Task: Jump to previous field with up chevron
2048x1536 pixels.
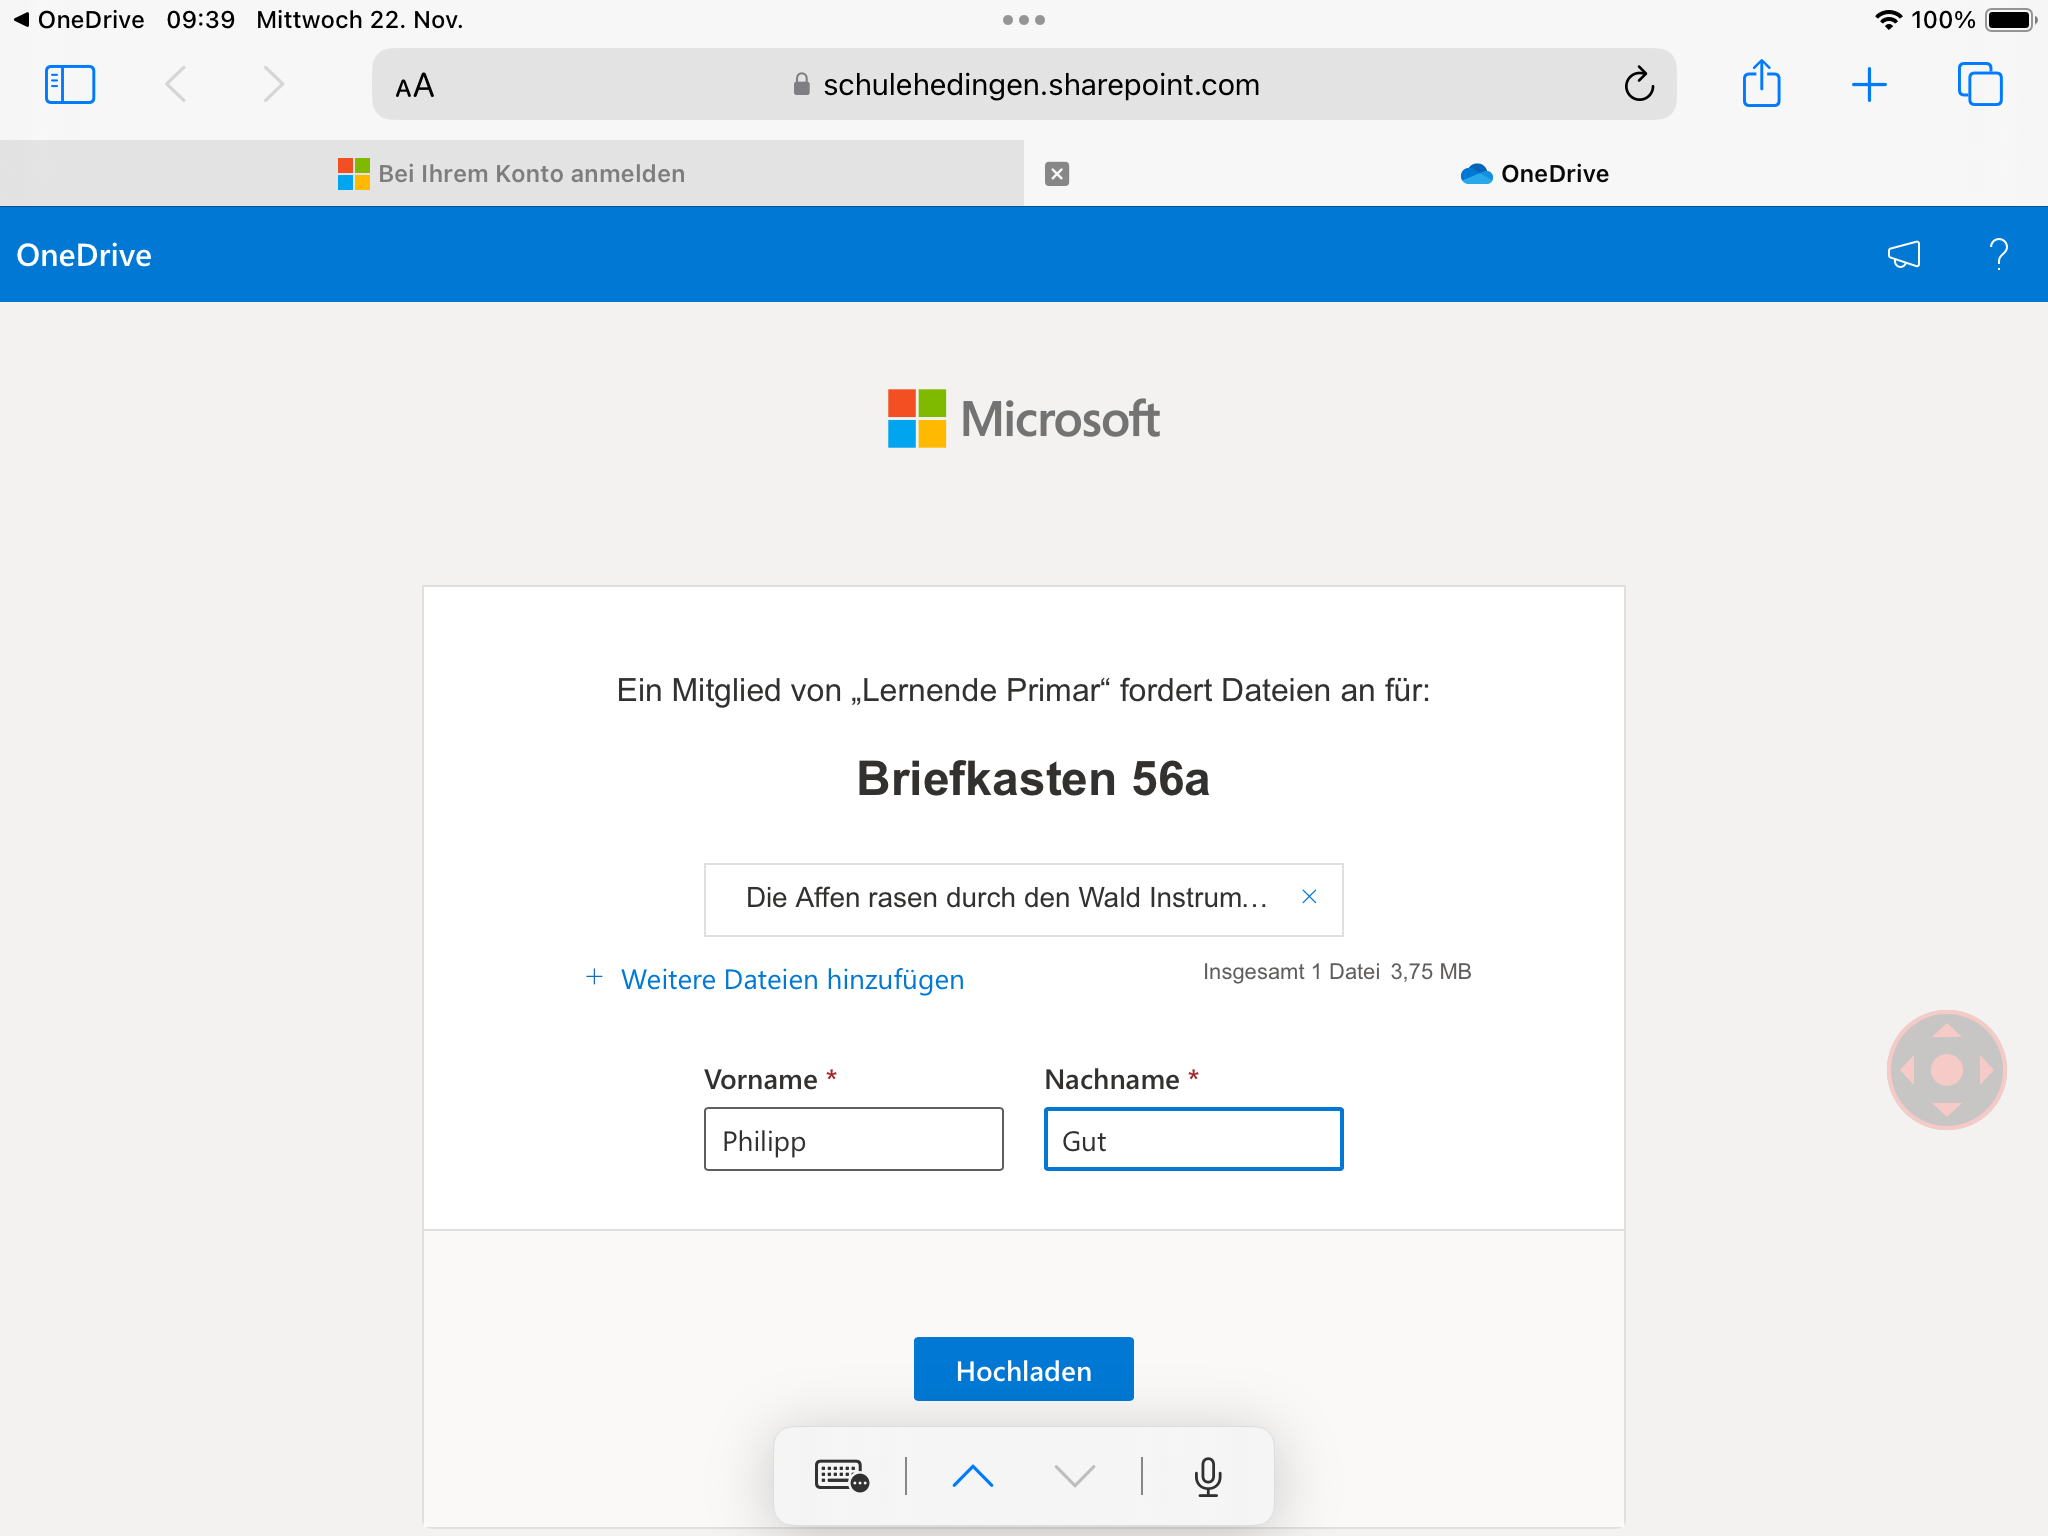Action: pyautogui.click(x=972, y=1476)
